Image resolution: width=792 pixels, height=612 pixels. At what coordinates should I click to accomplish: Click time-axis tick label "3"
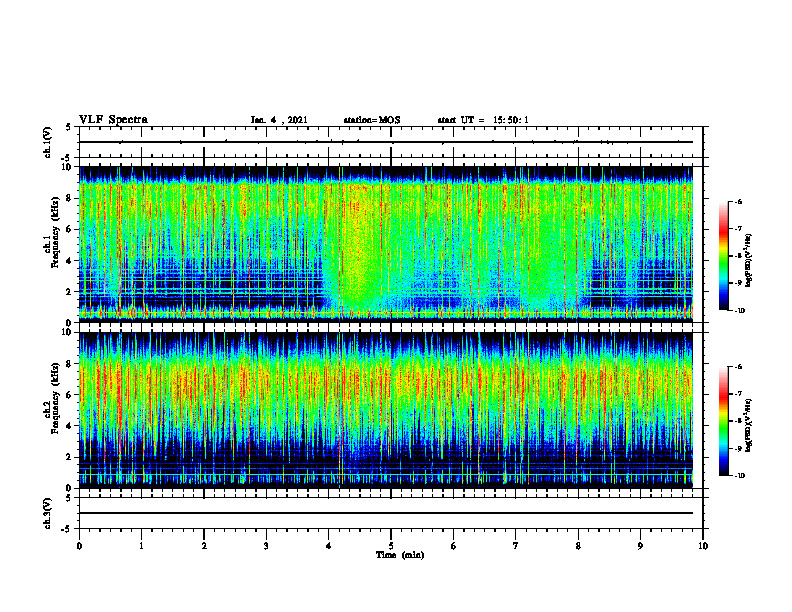coord(266,546)
